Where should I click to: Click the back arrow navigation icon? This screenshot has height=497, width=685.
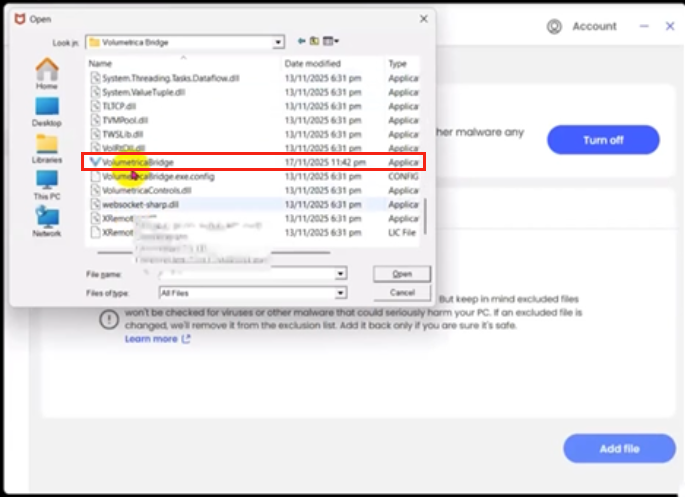pos(300,41)
